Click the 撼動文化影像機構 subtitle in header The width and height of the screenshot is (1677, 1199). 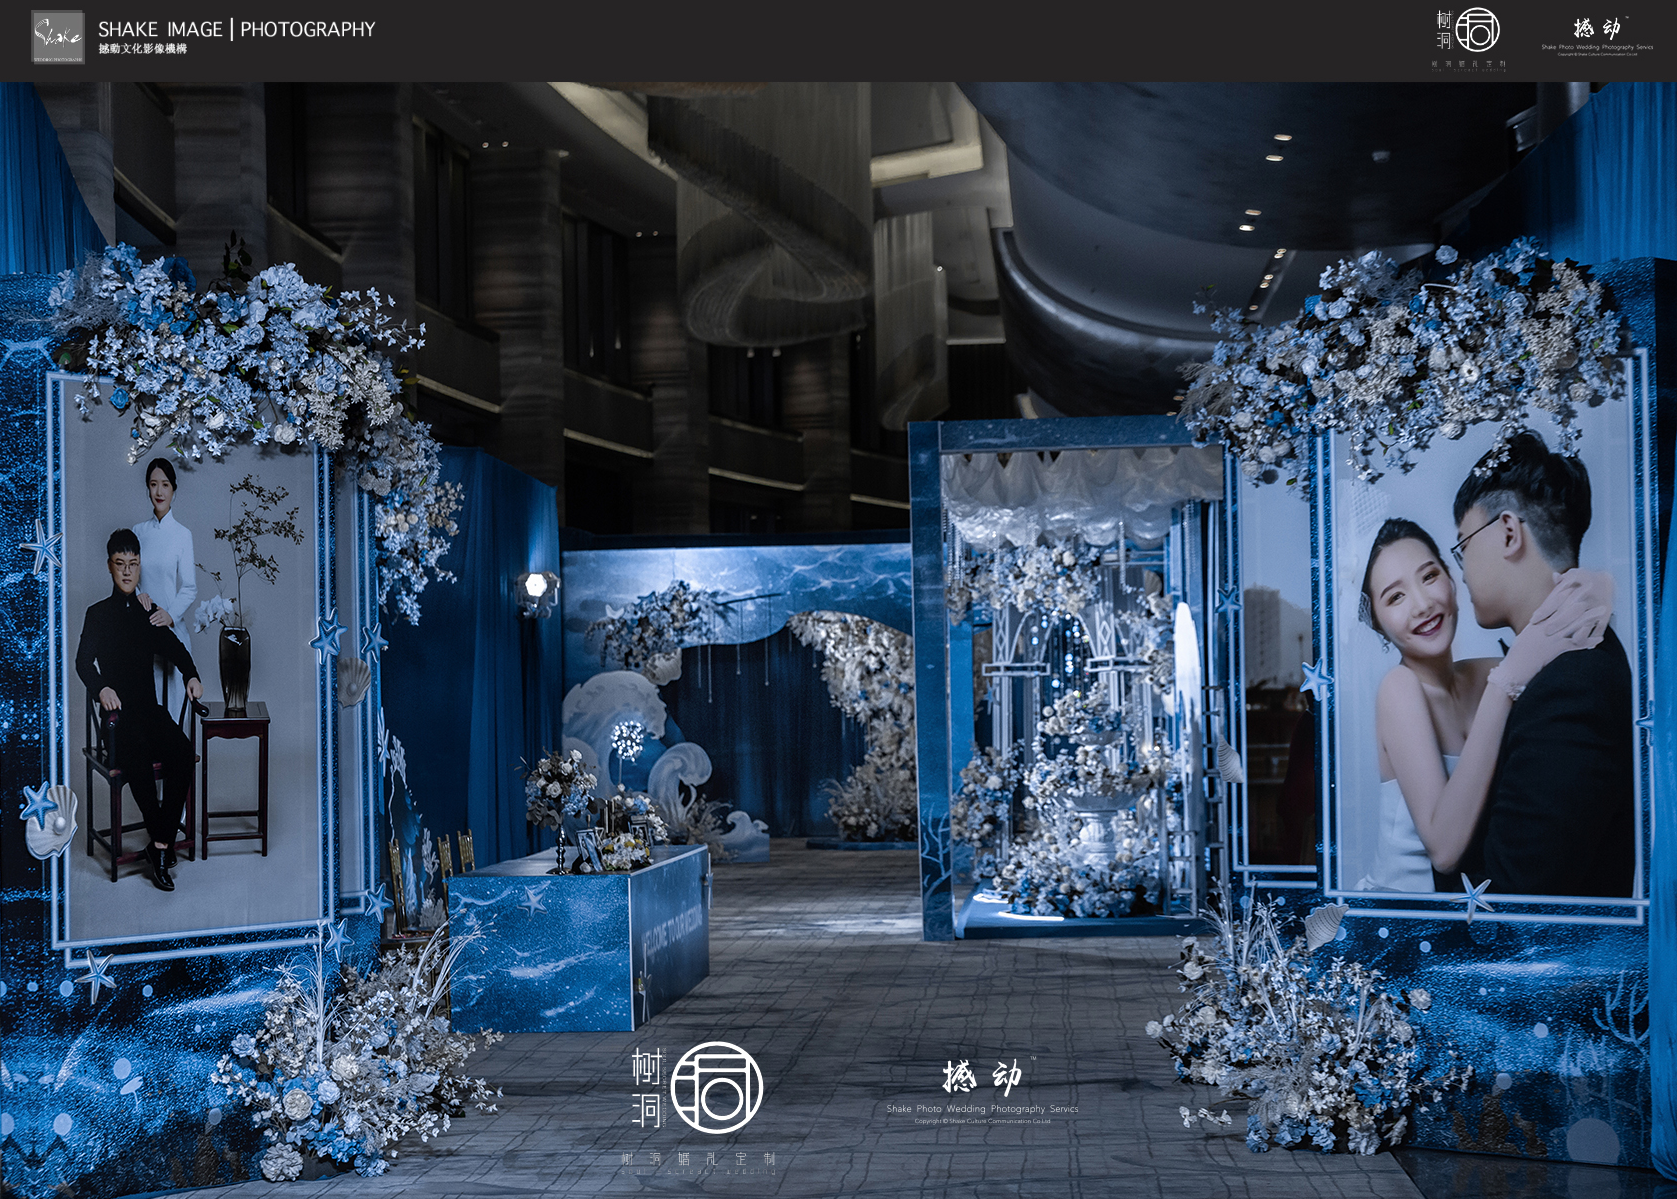[x=143, y=49]
